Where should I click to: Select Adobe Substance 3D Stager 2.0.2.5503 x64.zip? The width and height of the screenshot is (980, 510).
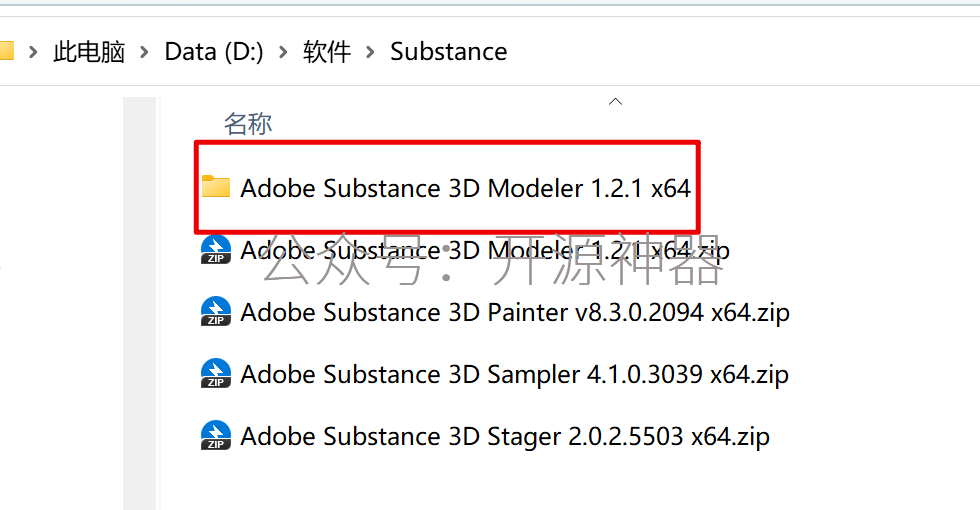(x=505, y=436)
